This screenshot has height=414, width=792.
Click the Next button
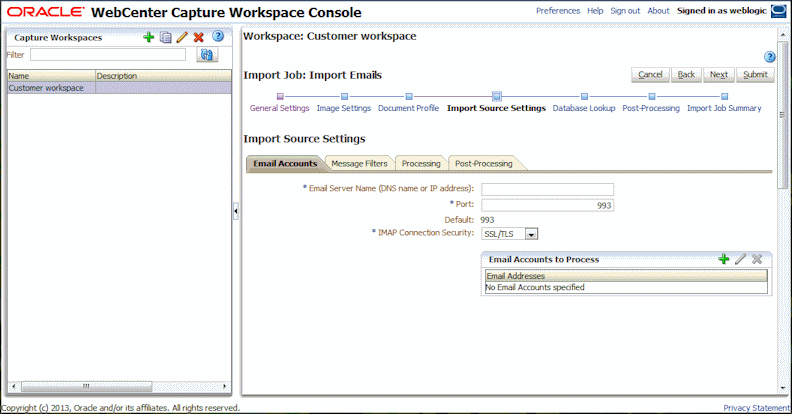(x=719, y=75)
